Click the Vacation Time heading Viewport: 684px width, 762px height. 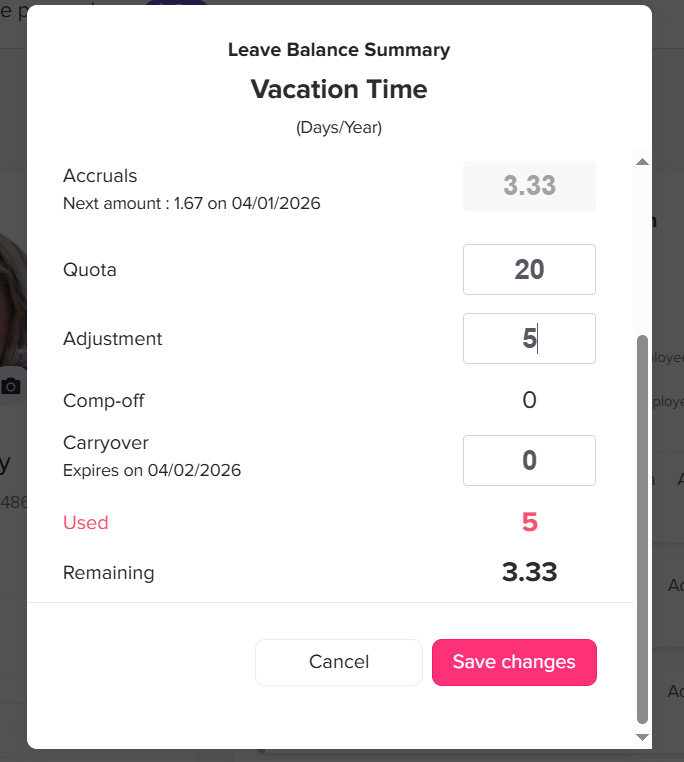[x=339, y=89]
